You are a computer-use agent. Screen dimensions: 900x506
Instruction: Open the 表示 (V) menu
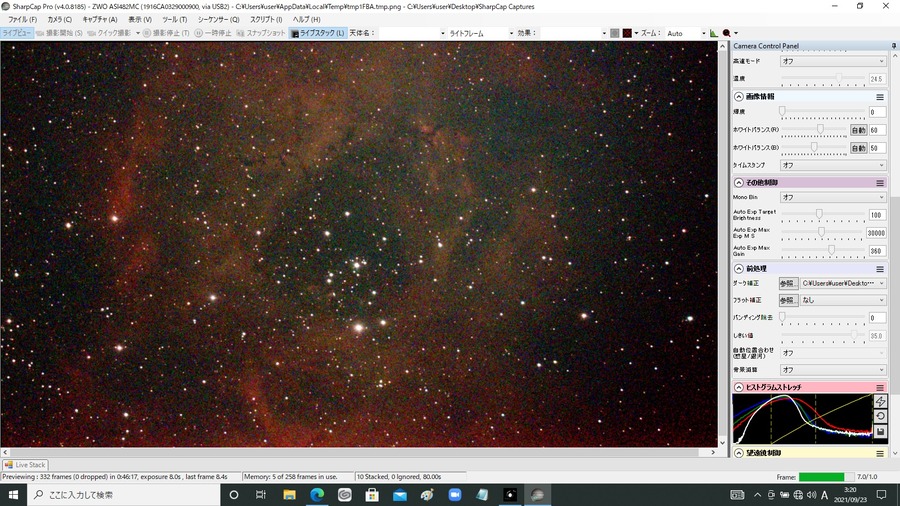(x=139, y=20)
